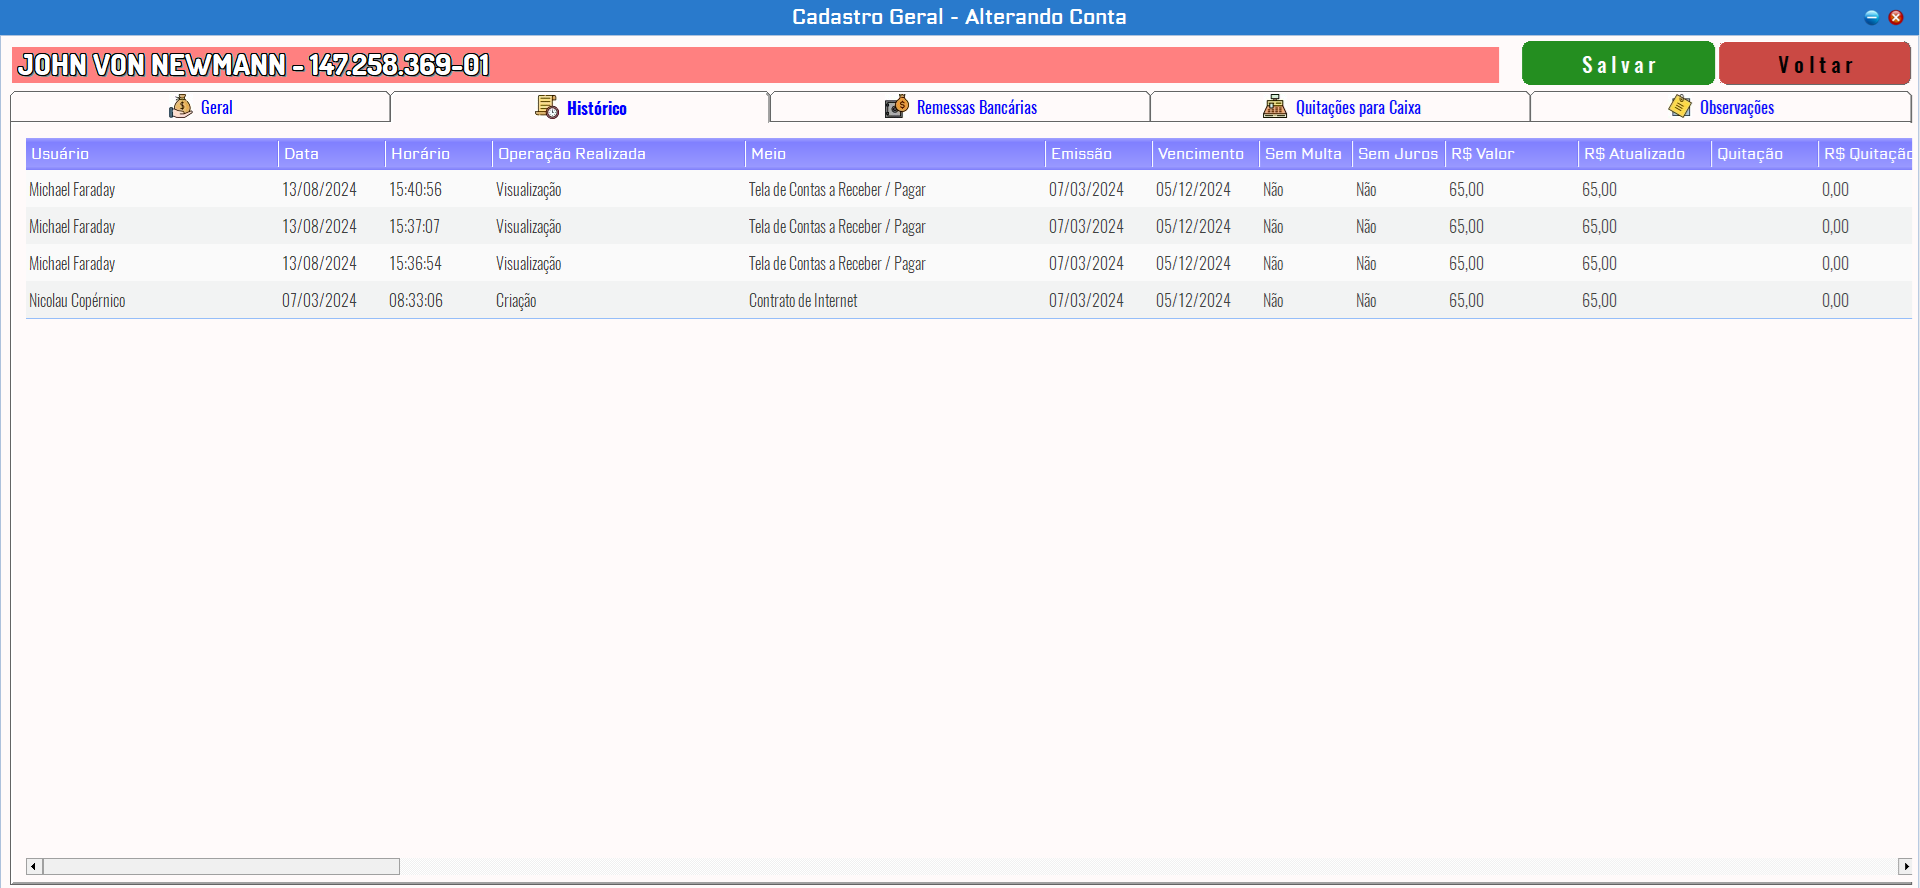Click the Quitação column header

1765,154
